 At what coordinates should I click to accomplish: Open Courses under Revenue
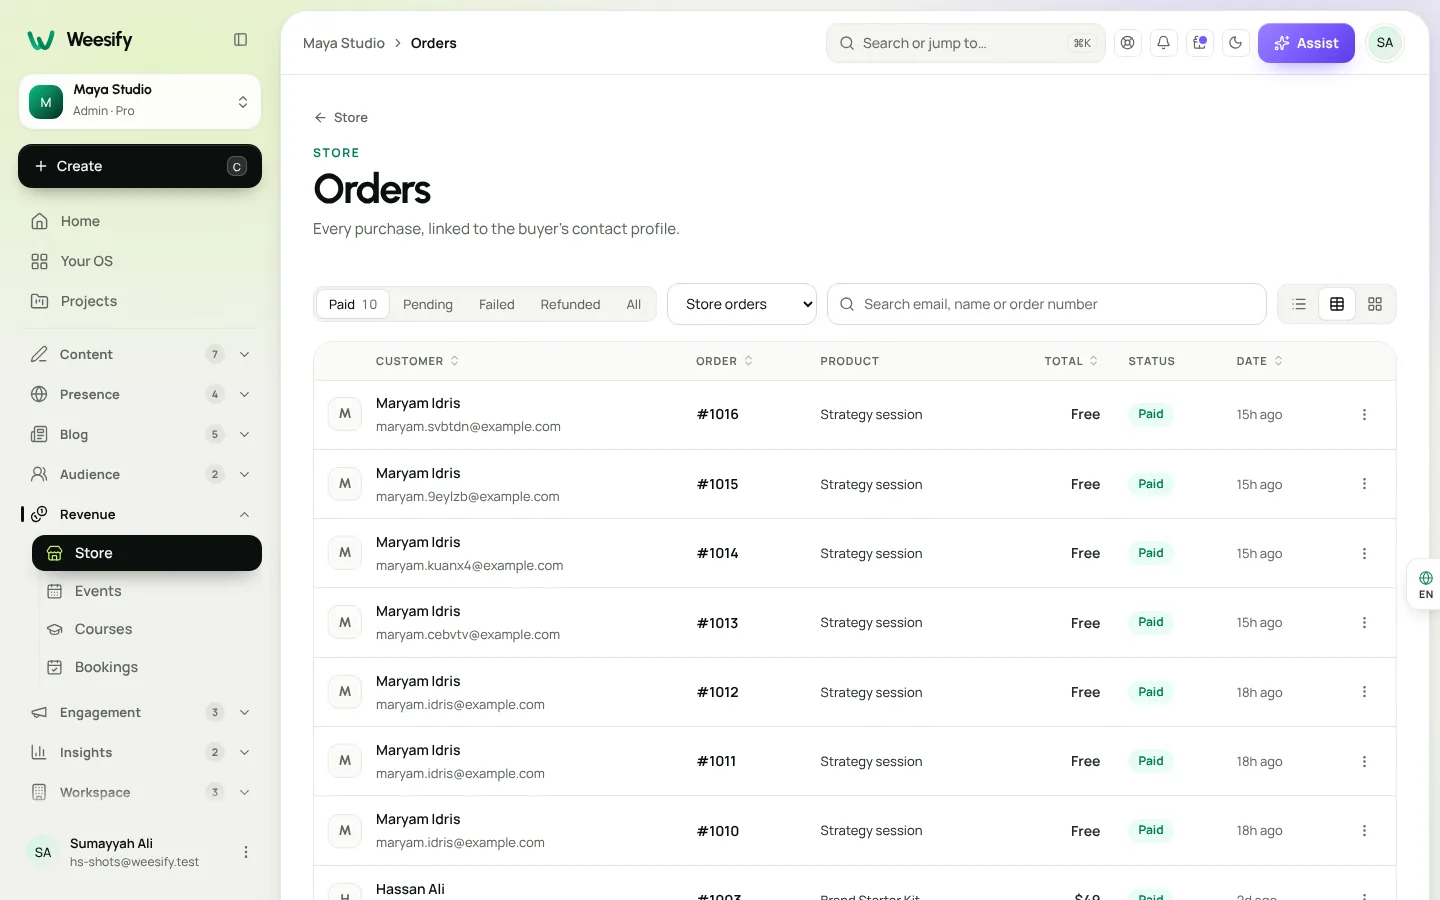click(147, 629)
